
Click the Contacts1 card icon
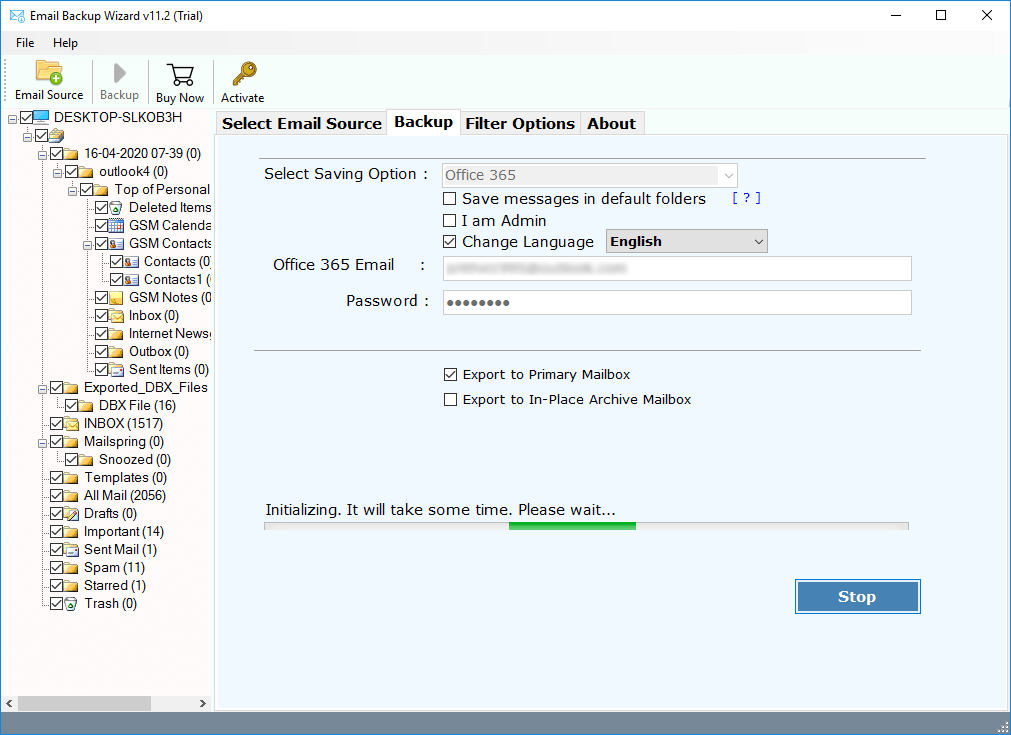click(131, 280)
